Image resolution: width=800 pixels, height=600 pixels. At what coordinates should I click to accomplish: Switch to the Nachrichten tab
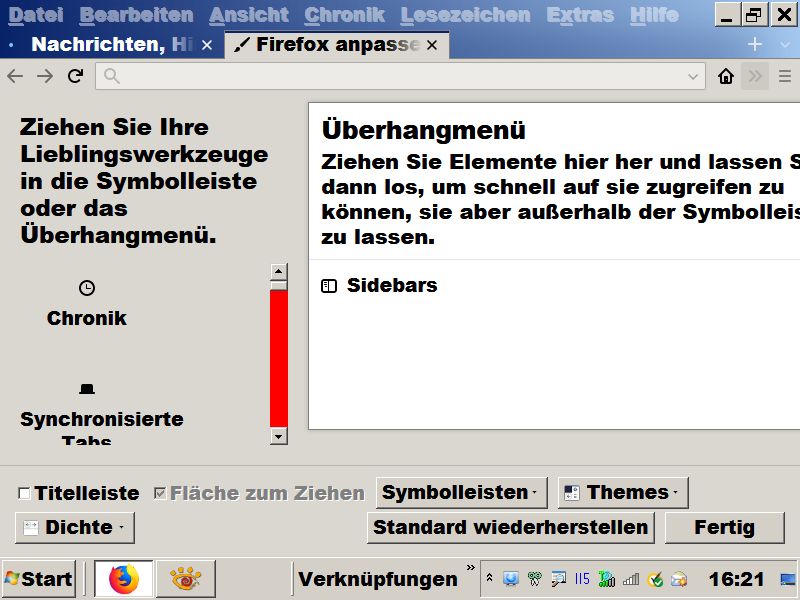tap(112, 45)
